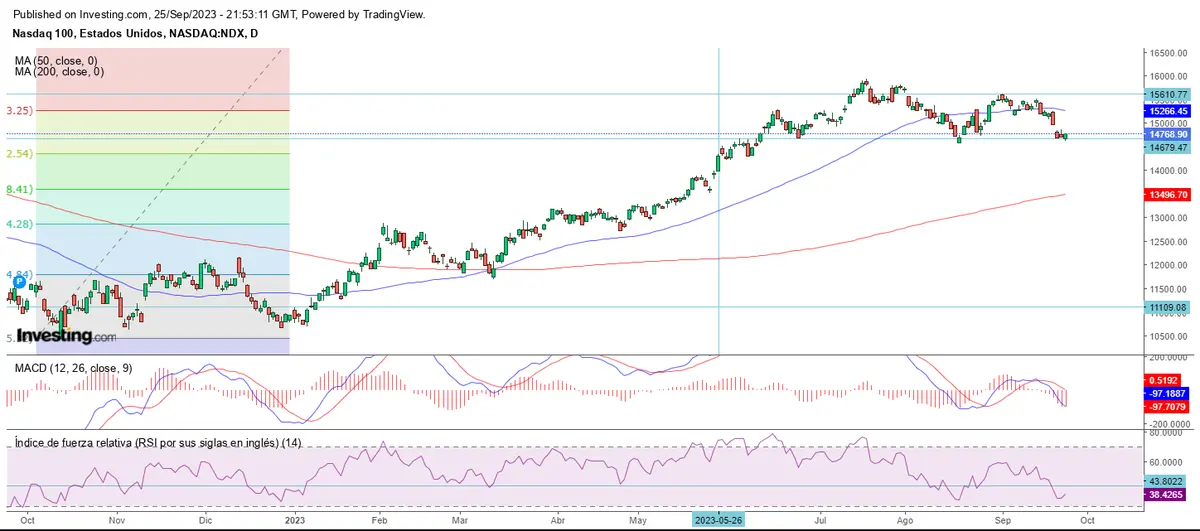Click the MA (50, close, 0) legend

tap(57, 61)
